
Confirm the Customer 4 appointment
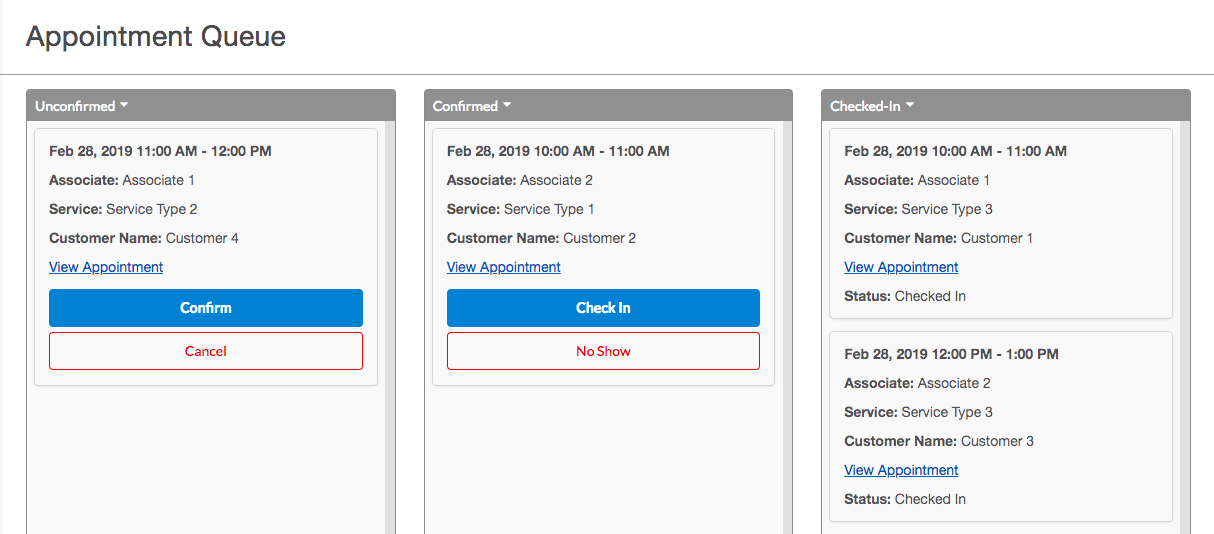point(206,308)
